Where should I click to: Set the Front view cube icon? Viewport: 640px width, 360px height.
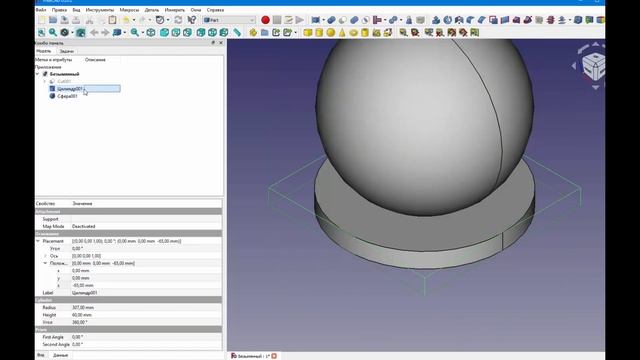(x=164, y=33)
